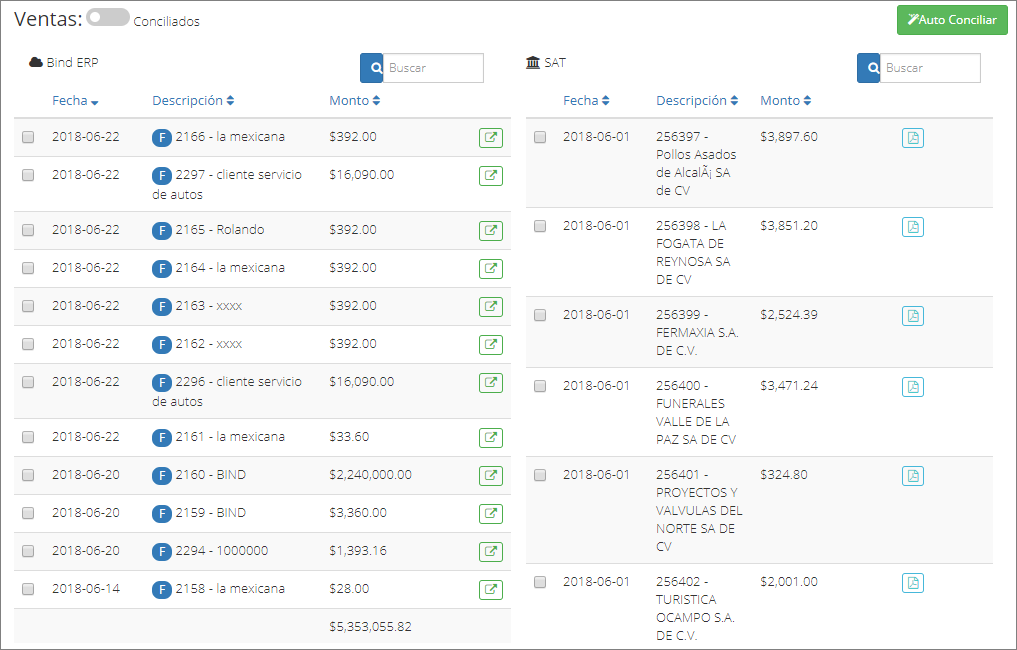Open invoice 2163 xxxx external link icon
The image size is (1017, 650).
point(490,306)
